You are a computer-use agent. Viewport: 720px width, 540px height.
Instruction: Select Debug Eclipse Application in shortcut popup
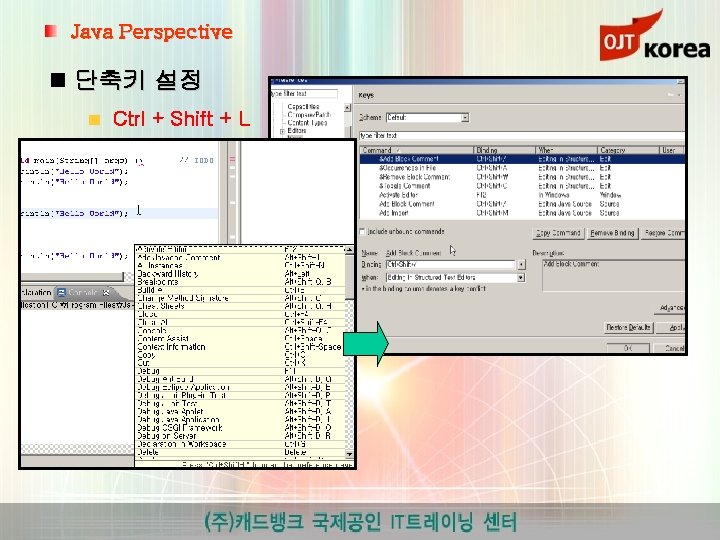click(x=240, y=387)
